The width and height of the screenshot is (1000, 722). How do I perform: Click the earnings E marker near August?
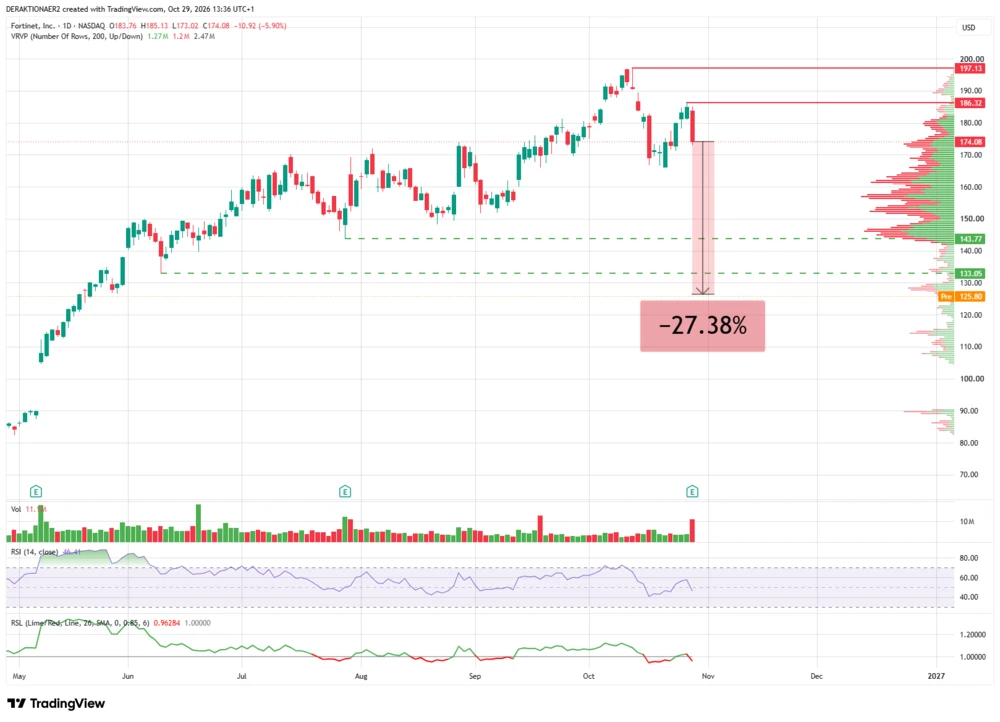(x=345, y=491)
